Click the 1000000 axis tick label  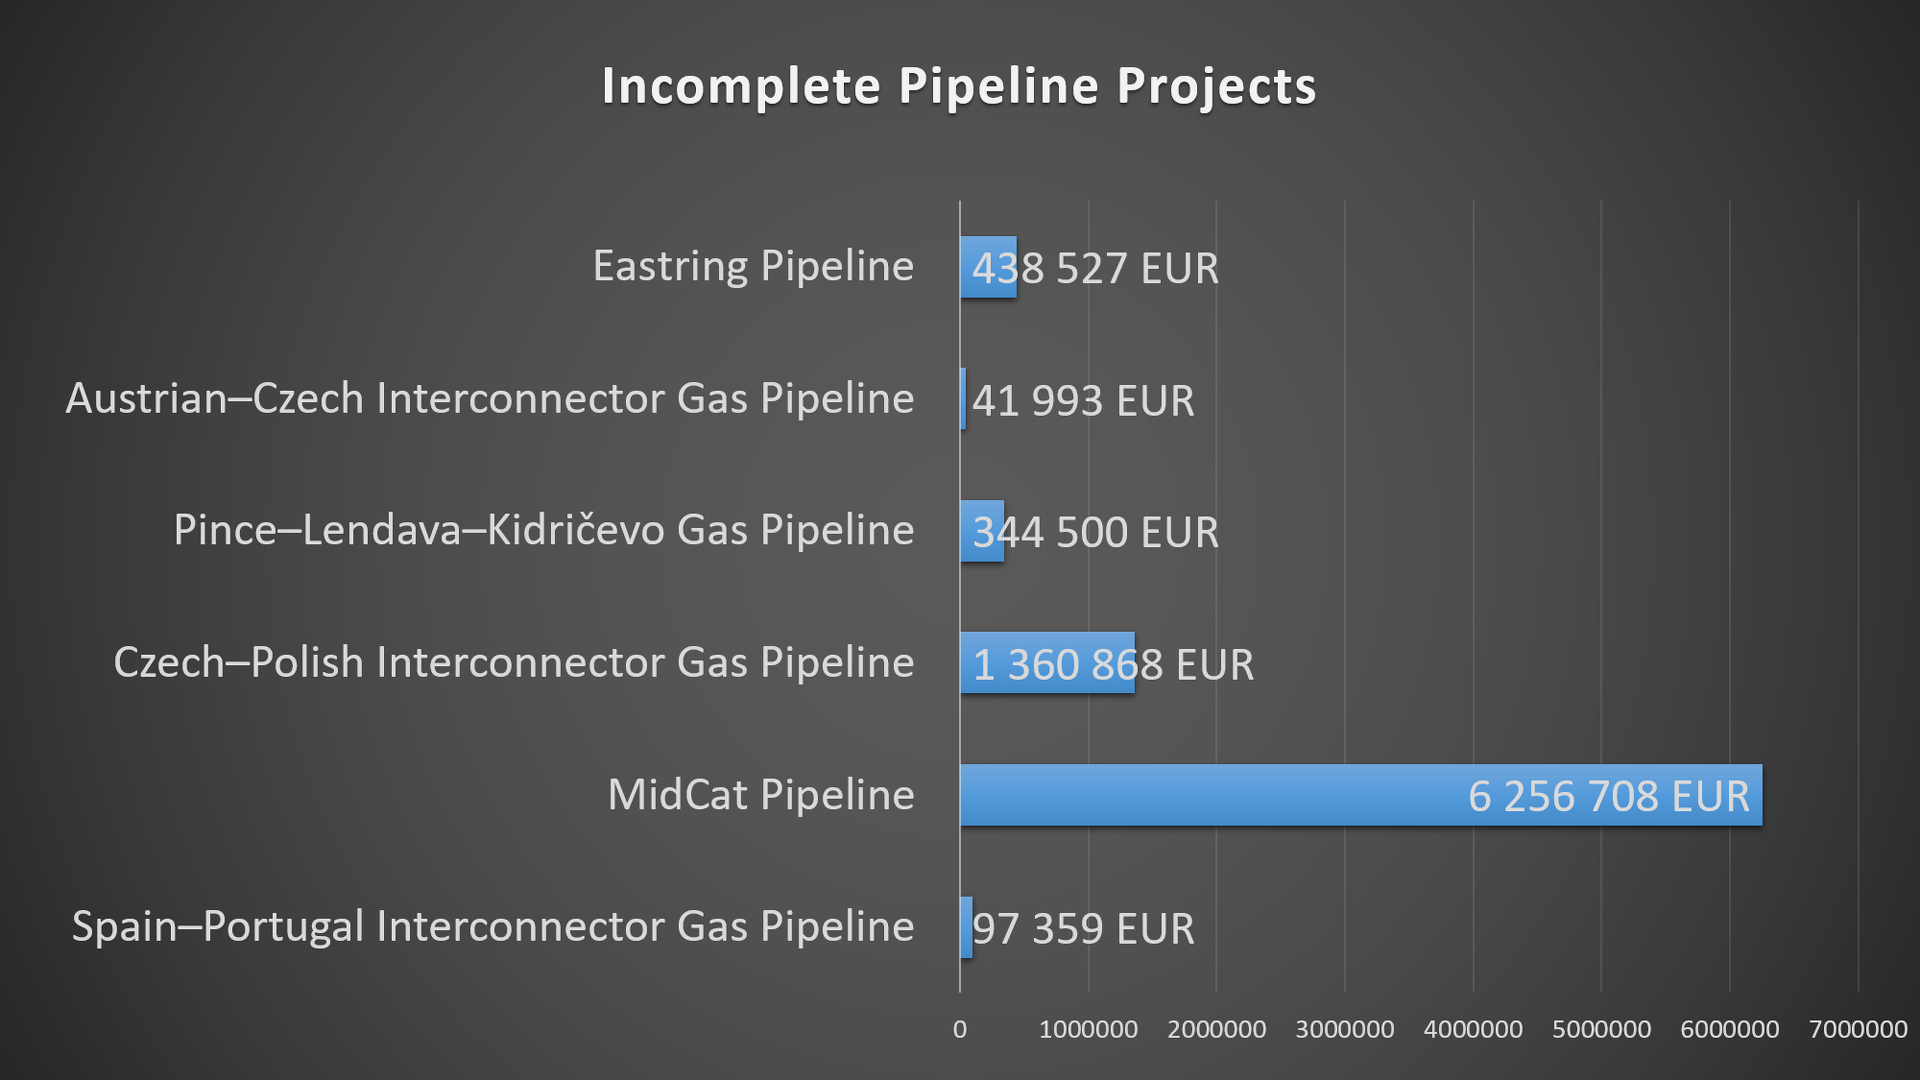[x=1088, y=1029]
